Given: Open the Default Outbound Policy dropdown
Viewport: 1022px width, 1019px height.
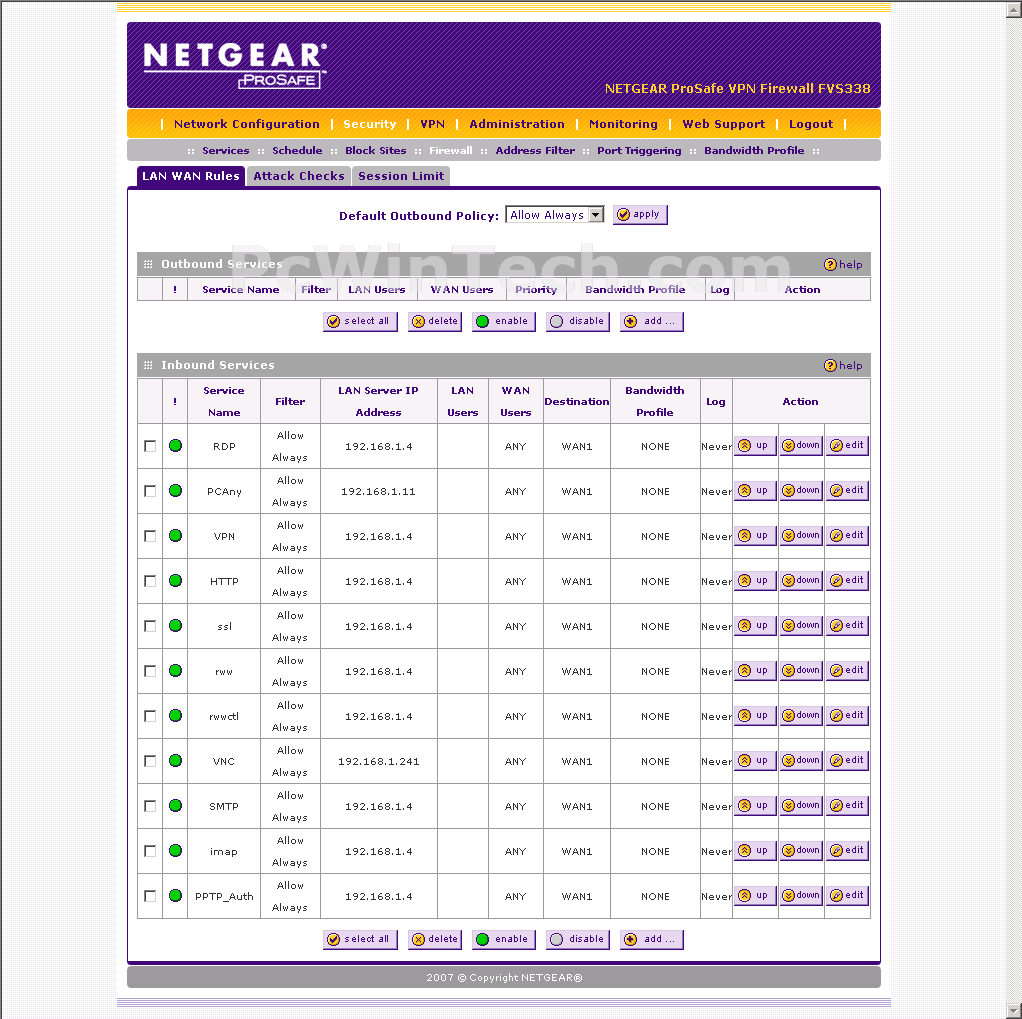Looking at the screenshot, I should click(x=555, y=215).
